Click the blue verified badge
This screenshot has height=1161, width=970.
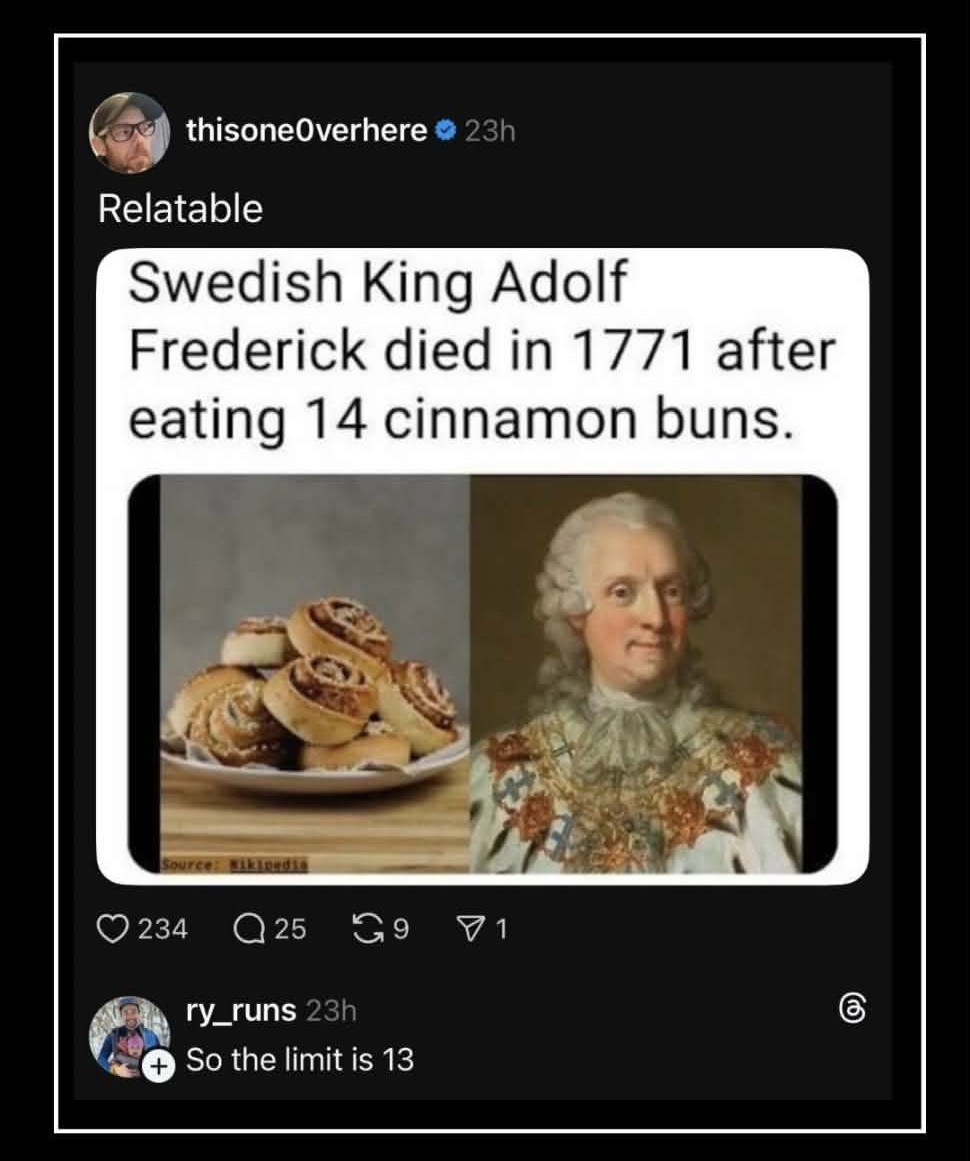click(447, 131)
